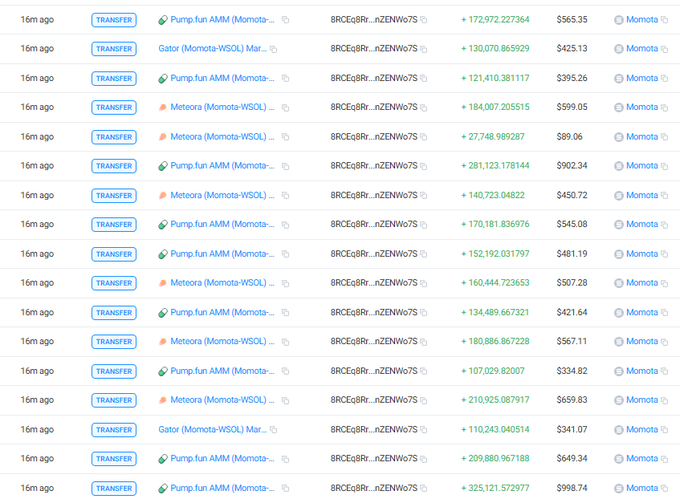Viewport: 680px width, 499px height.
Task: Click Momota token icon in $89.06 row
Action: (619, 137)
